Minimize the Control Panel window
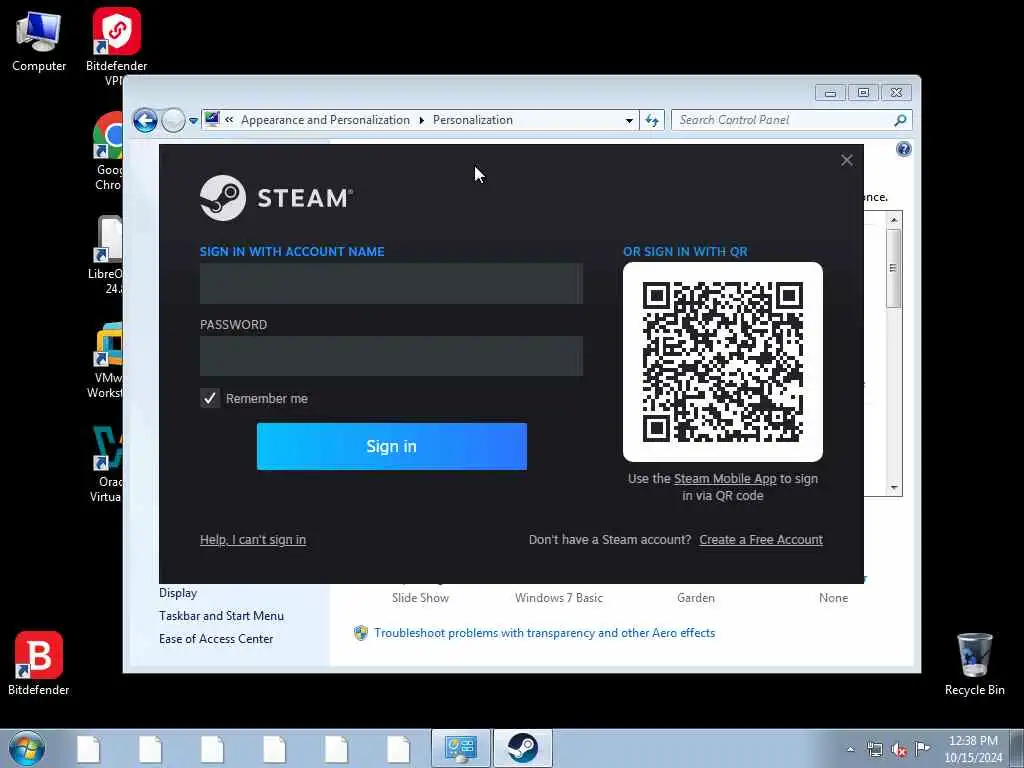Screen dimensions: 1024x768 [830, 93]
